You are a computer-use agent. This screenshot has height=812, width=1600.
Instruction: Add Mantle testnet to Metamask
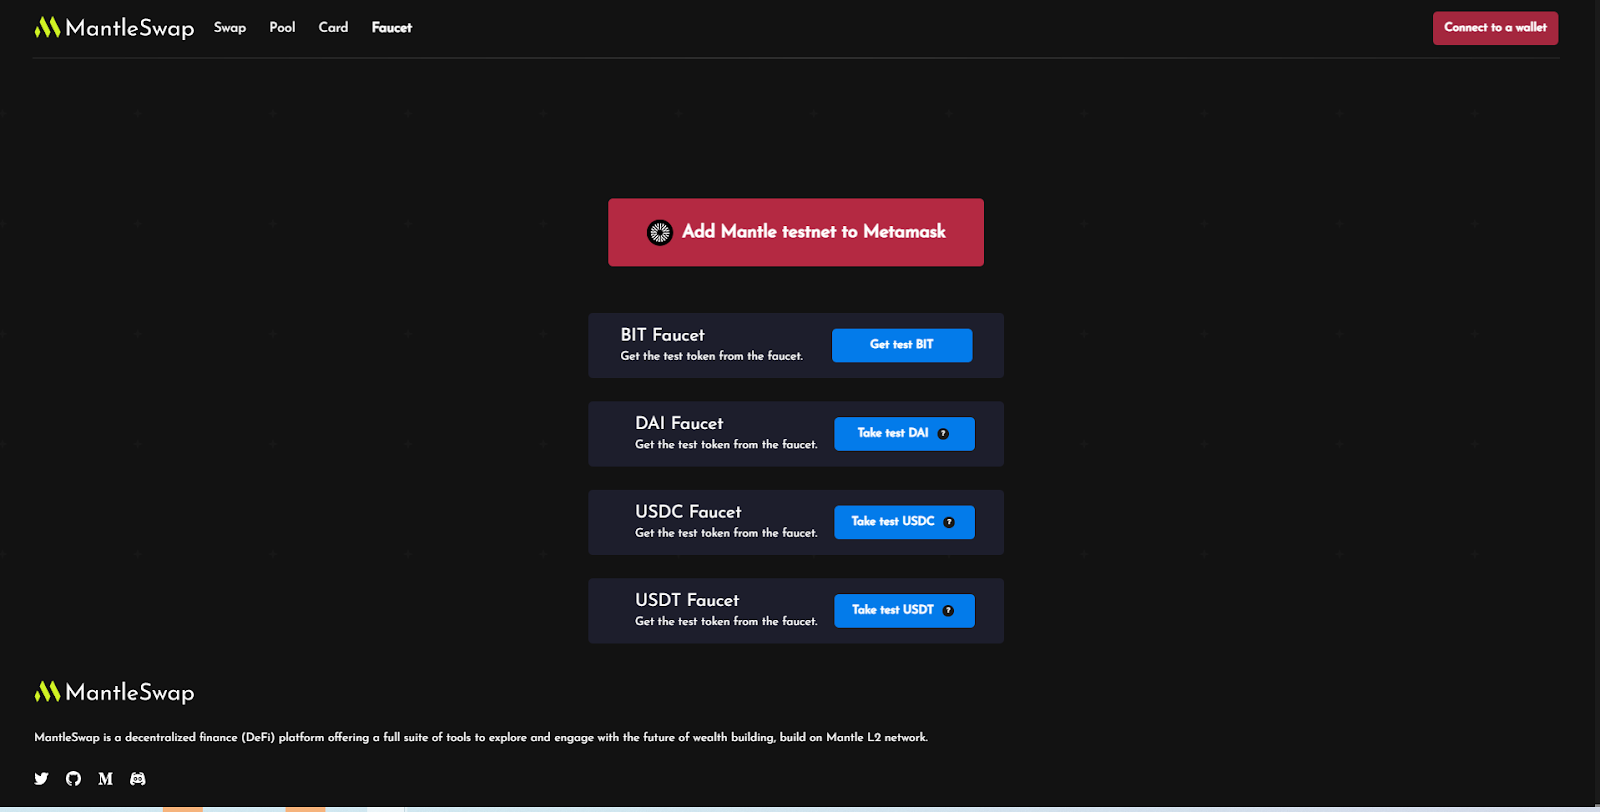click(x=796, y=232)
